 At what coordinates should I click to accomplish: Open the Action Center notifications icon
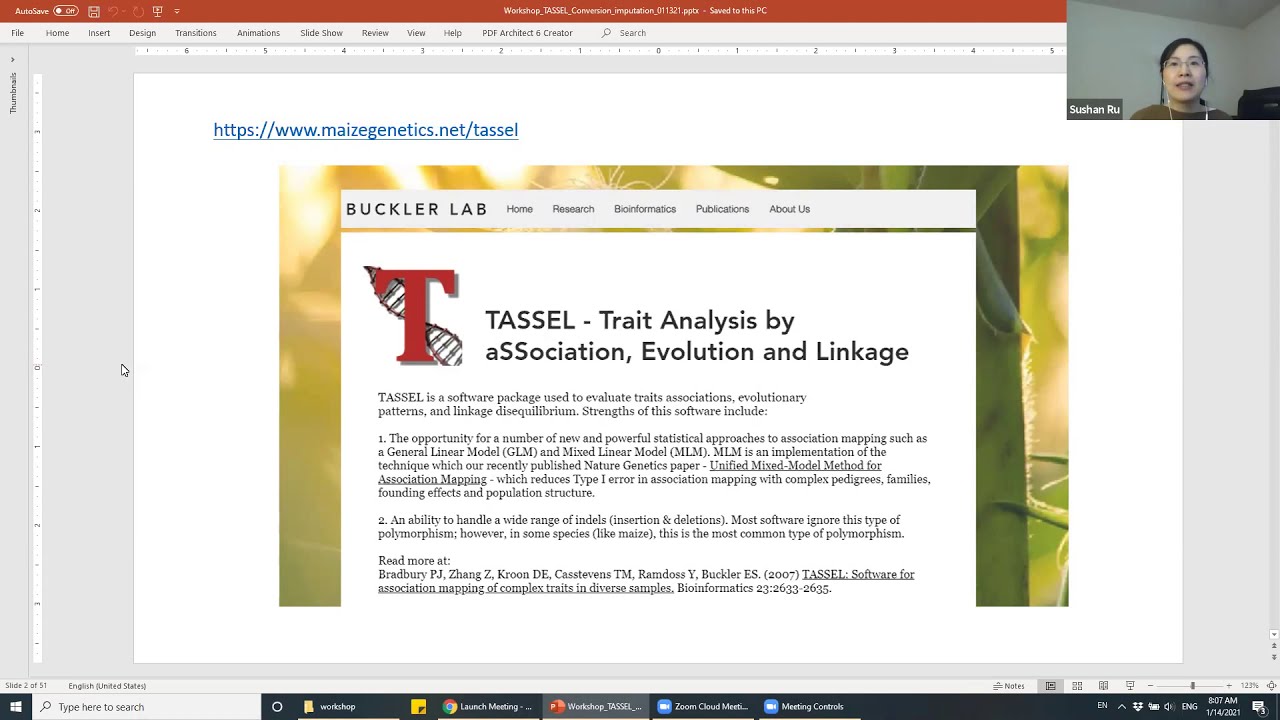pos(1259,707)
